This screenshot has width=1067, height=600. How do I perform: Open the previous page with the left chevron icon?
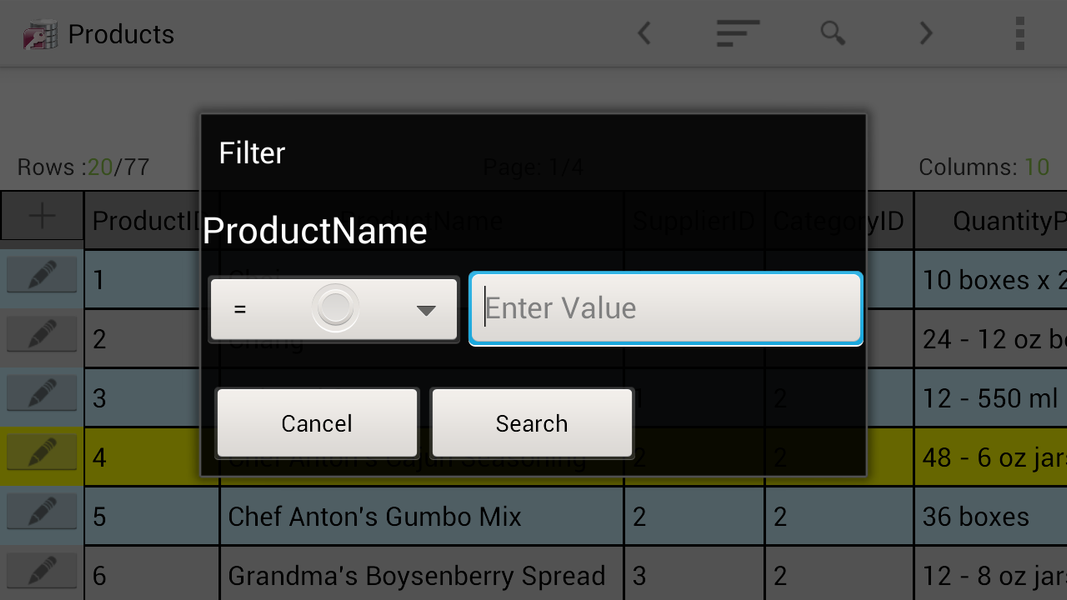643,33
